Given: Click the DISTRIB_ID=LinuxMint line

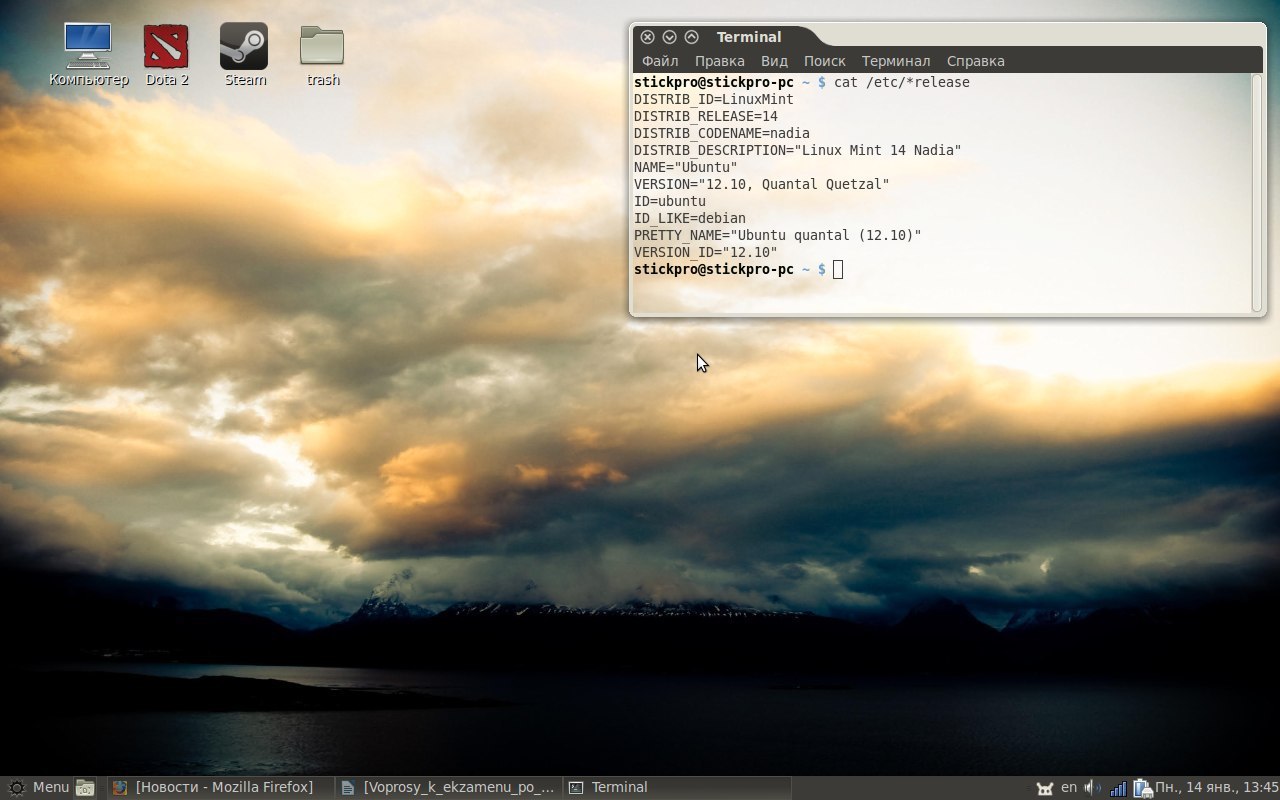Looking at the screenshot, I should click(713, 99).
